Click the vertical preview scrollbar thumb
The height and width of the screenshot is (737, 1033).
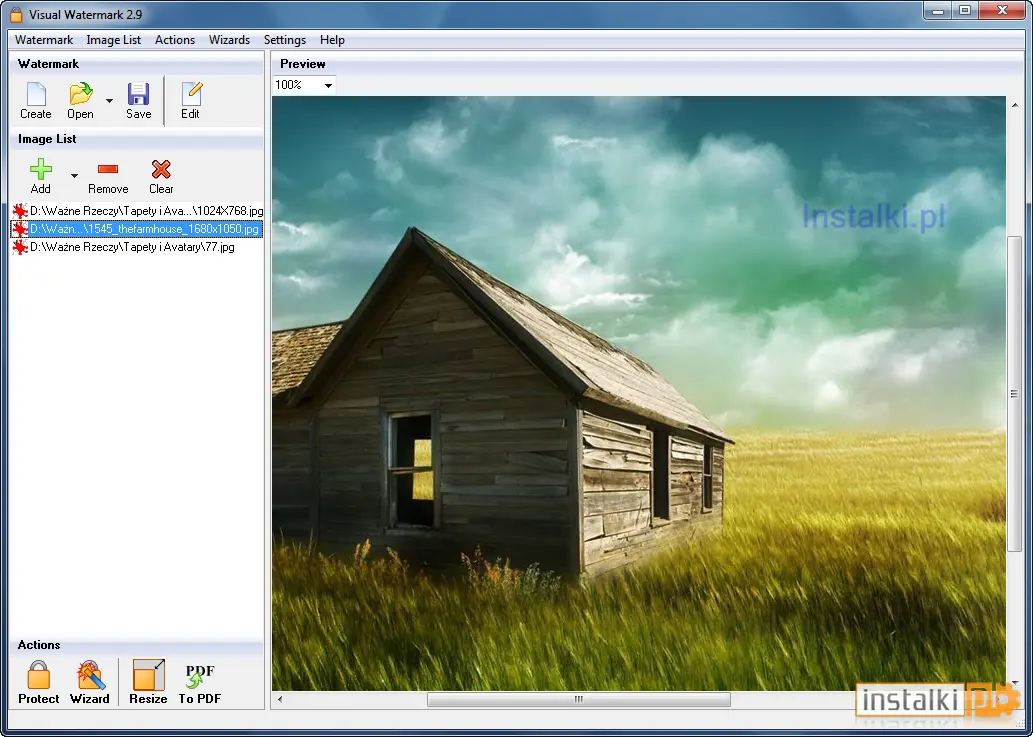[1015, 395]
